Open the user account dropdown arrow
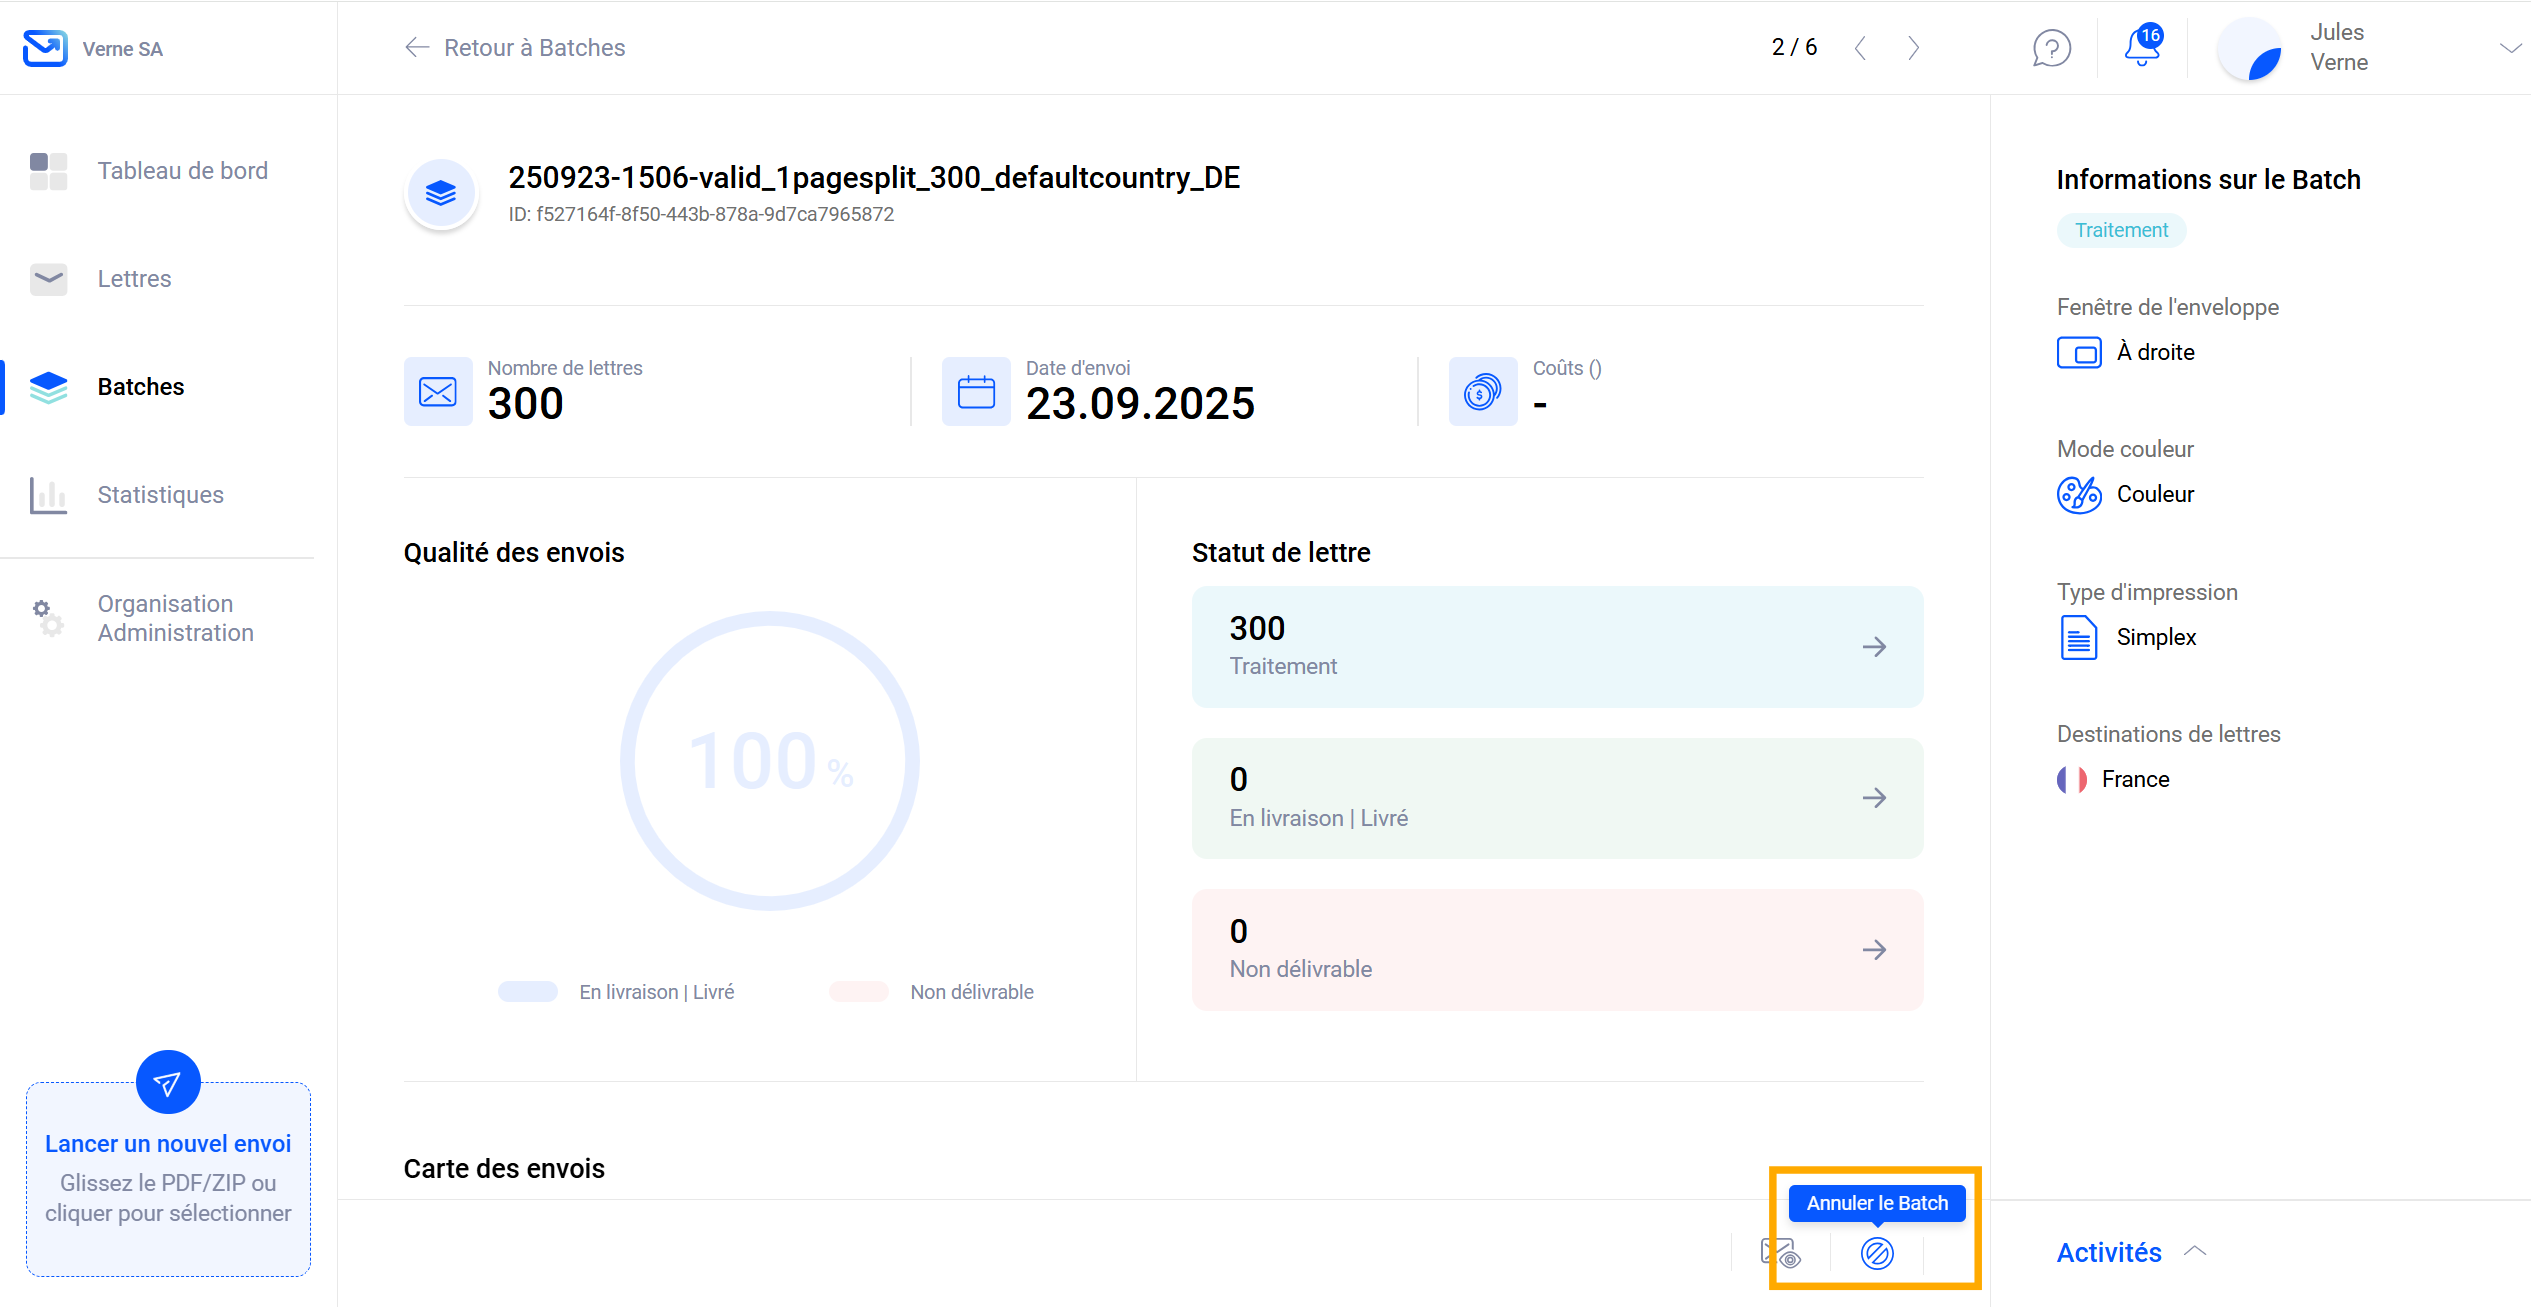The height and width of the screenshot is (1307, 2531). click(x=2509, y=48)
